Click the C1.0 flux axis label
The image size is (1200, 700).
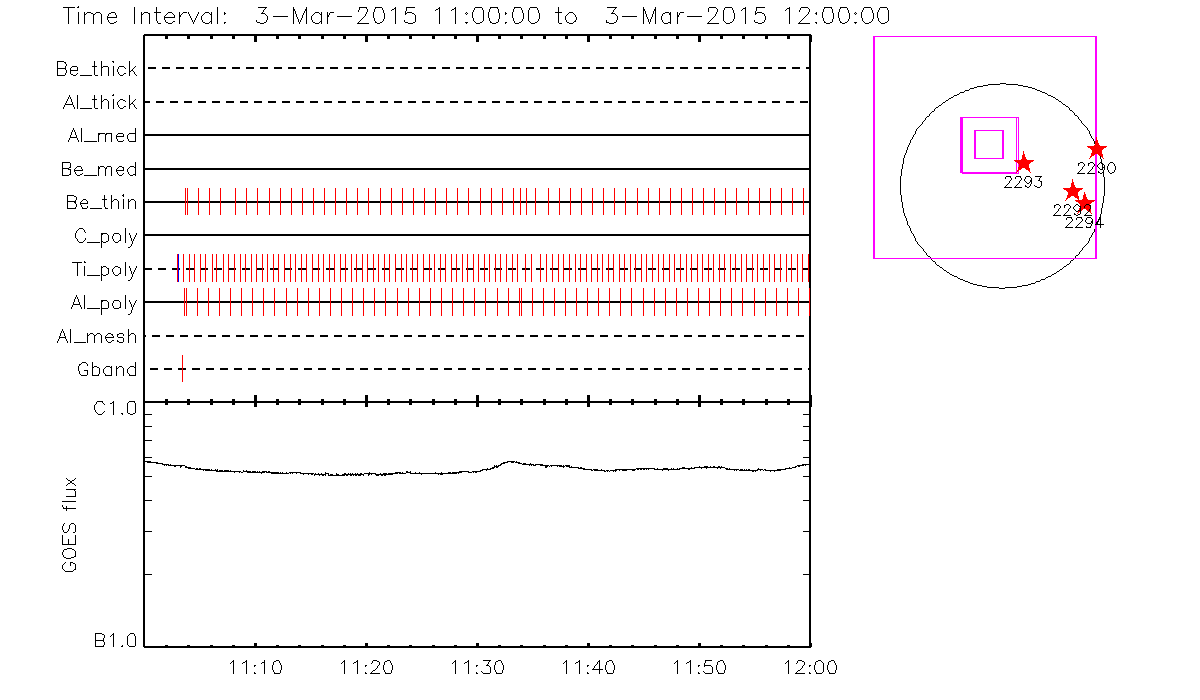[115, 409]
